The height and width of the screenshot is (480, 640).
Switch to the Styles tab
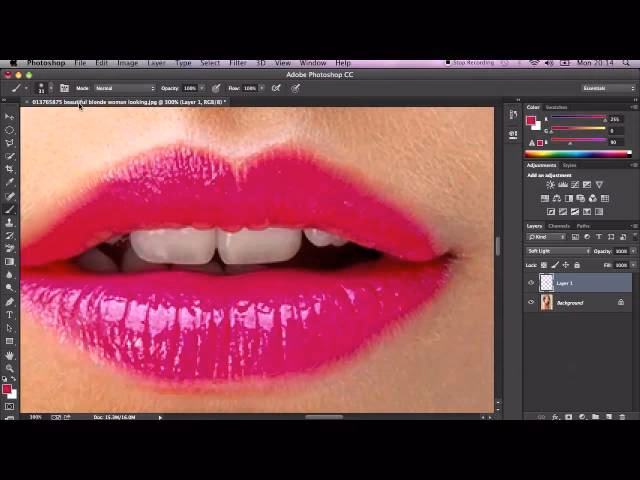569,165
